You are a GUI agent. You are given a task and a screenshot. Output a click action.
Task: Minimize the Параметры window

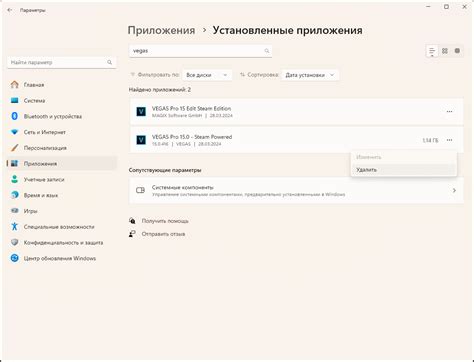(x=429, y=7)
